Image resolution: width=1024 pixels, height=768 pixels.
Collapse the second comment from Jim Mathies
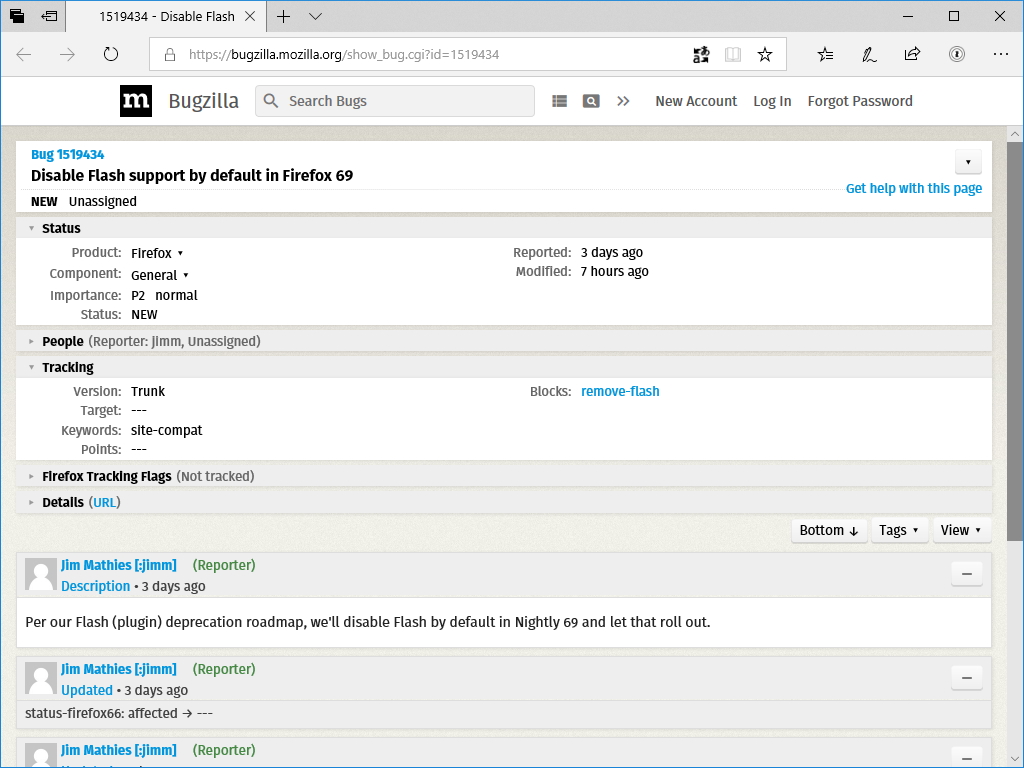click(966, 677)
